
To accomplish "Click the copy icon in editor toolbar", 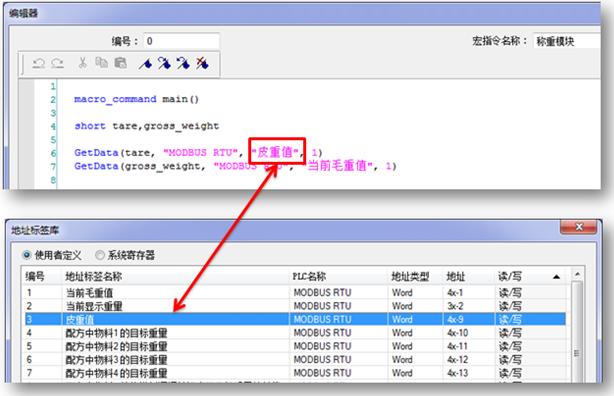I will pos(101,63).
